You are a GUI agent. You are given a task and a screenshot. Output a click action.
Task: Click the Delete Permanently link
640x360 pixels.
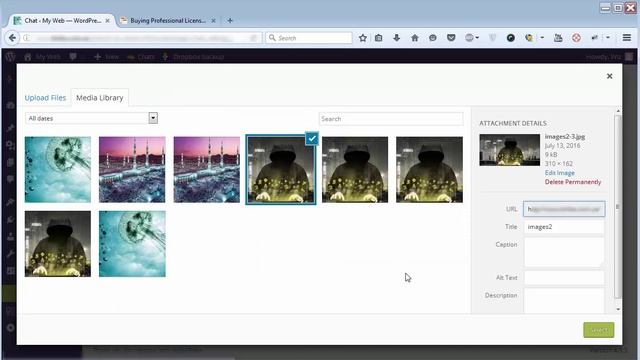(x=573, y=182)
